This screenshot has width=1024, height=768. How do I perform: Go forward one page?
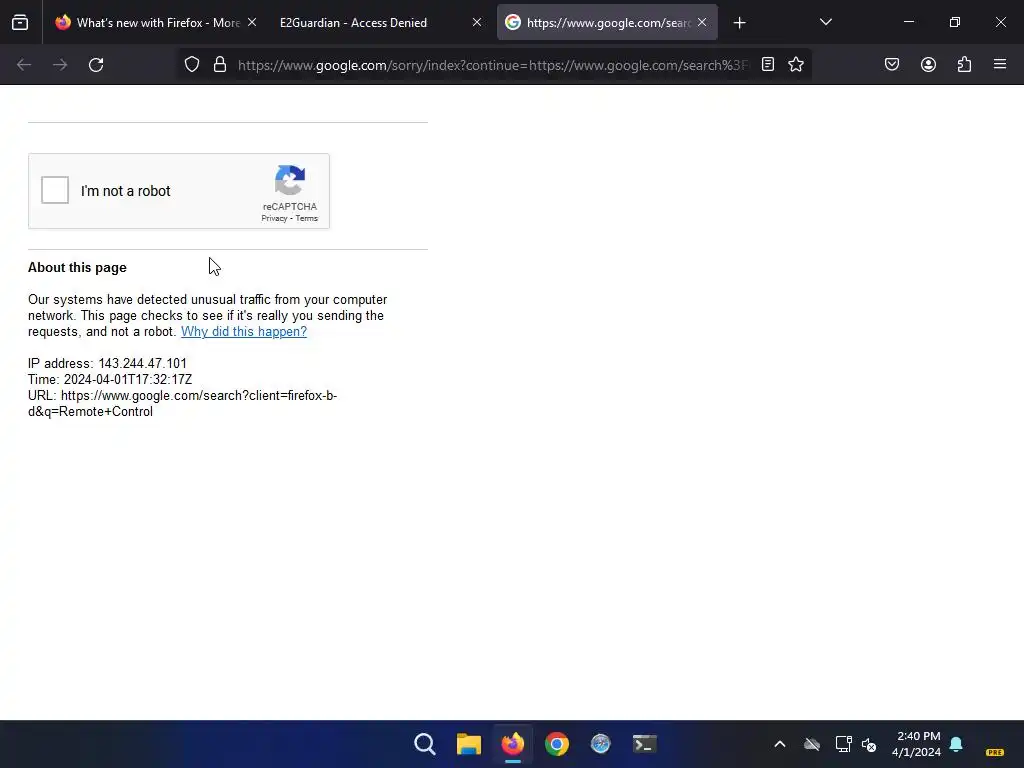[x=60, y=65]
